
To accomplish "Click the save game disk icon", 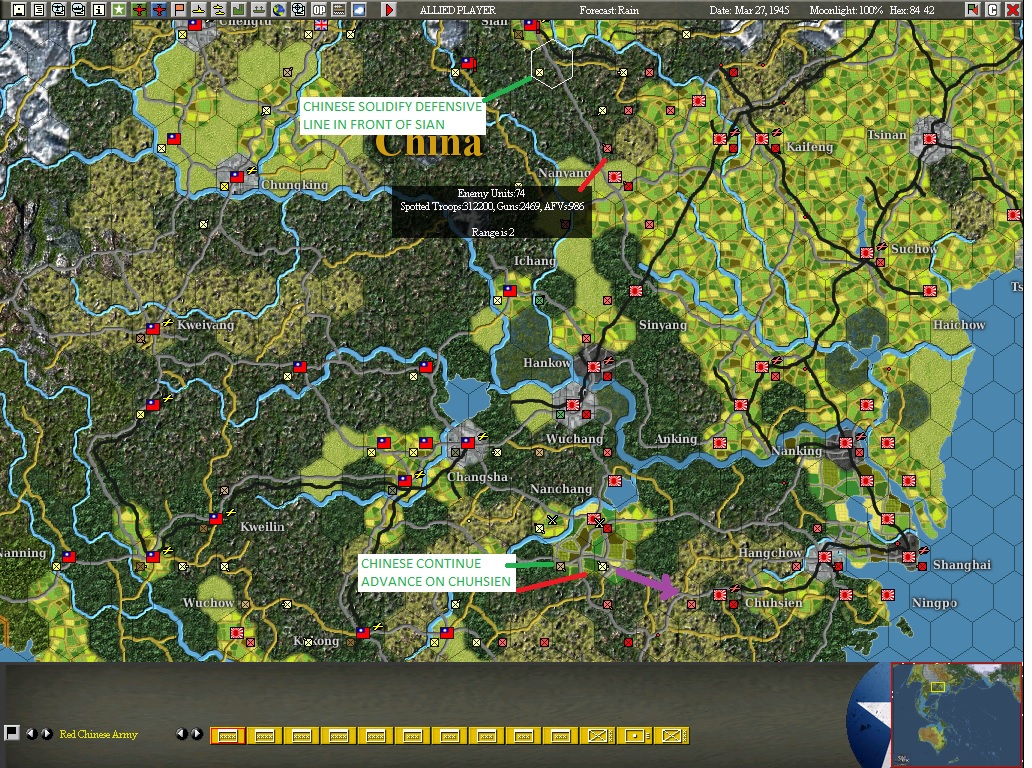I will (x=19, y=9).
